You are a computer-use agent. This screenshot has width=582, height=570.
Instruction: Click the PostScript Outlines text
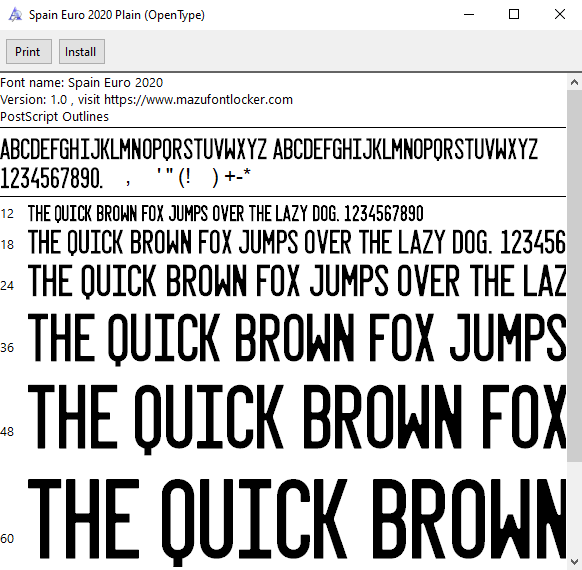(55, 117)
